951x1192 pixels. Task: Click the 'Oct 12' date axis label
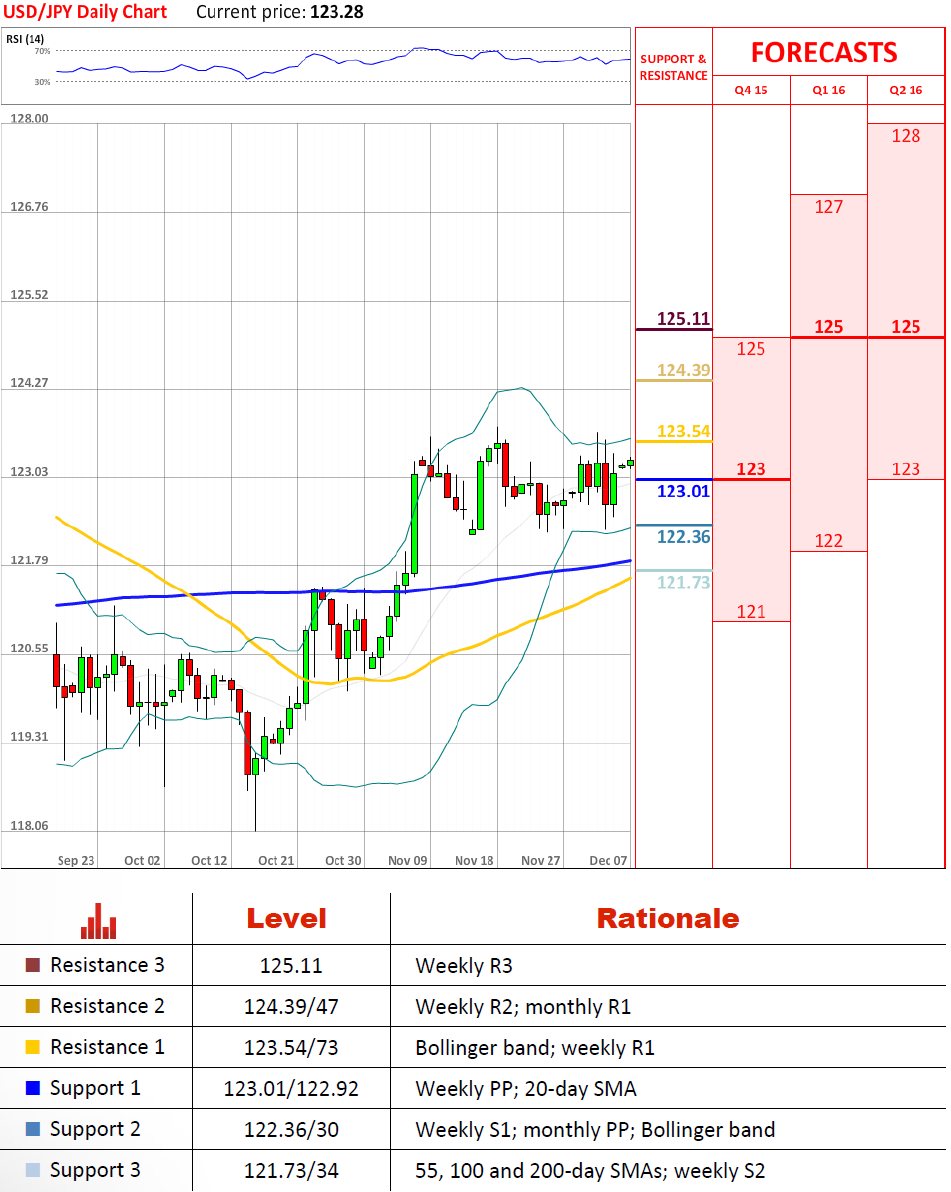tap(209, 861)
